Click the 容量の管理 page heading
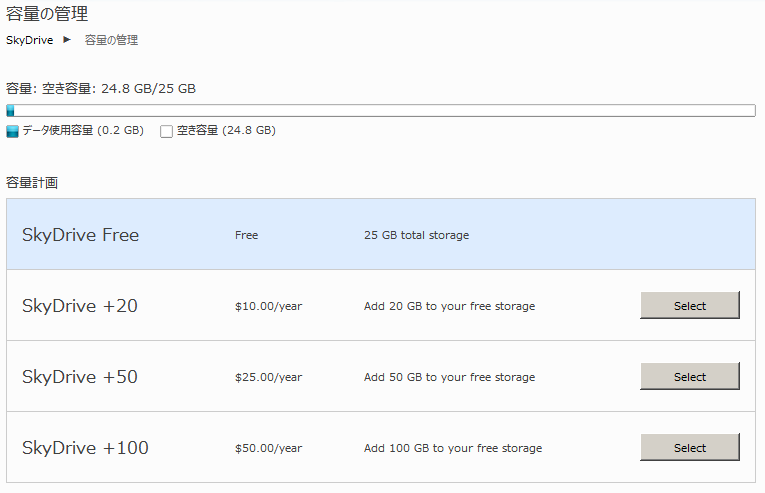The height and width of the screenshot is (493, 765). pyautogui.click(x=47, y=14)
